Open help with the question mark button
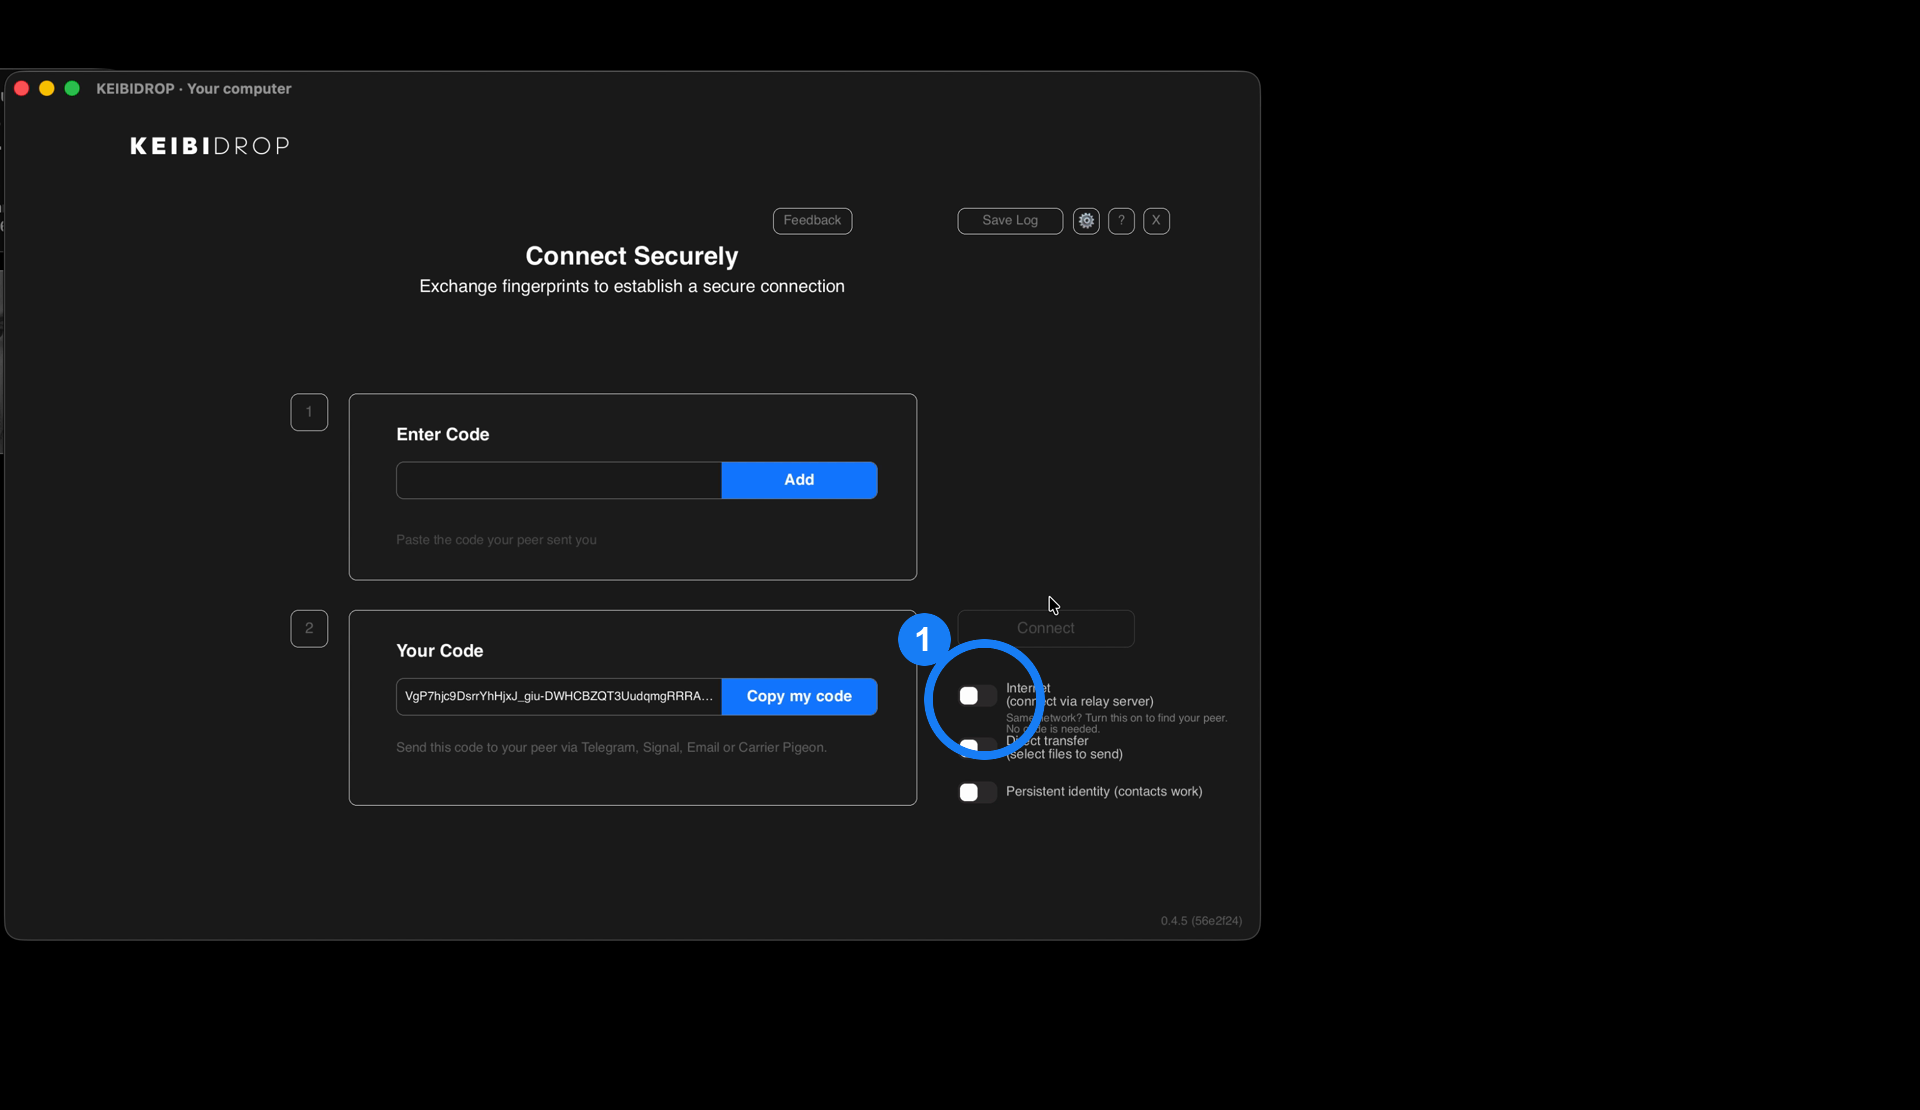1920x1110 pixels. pos(1121,221)
